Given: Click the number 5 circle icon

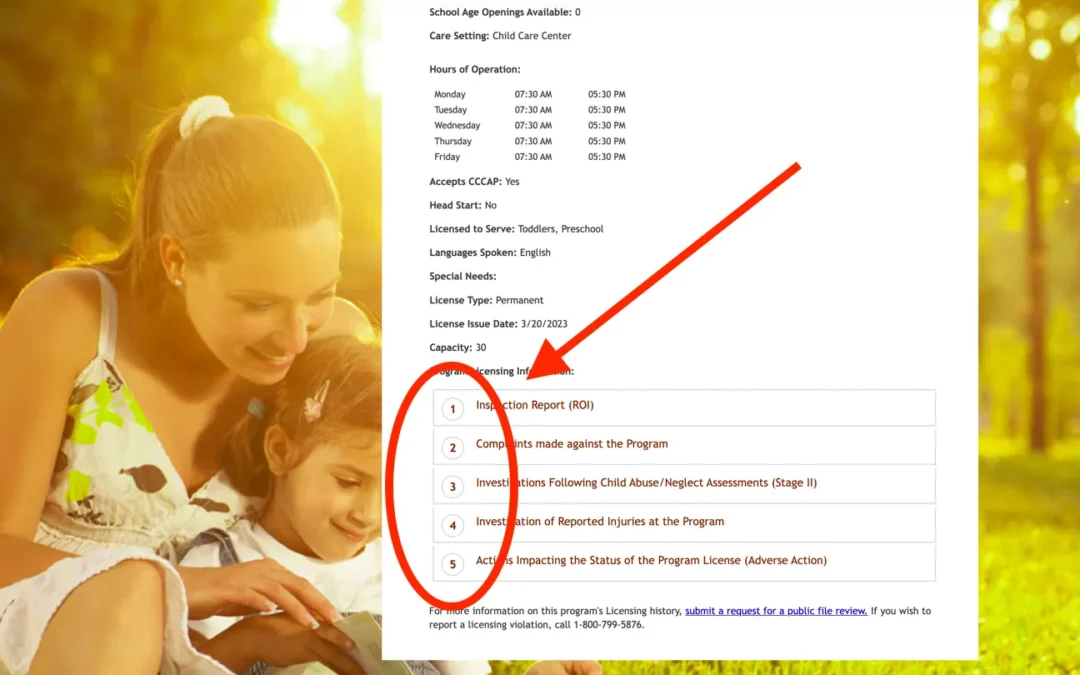Looking at the screenshot, I should point(453,564).
